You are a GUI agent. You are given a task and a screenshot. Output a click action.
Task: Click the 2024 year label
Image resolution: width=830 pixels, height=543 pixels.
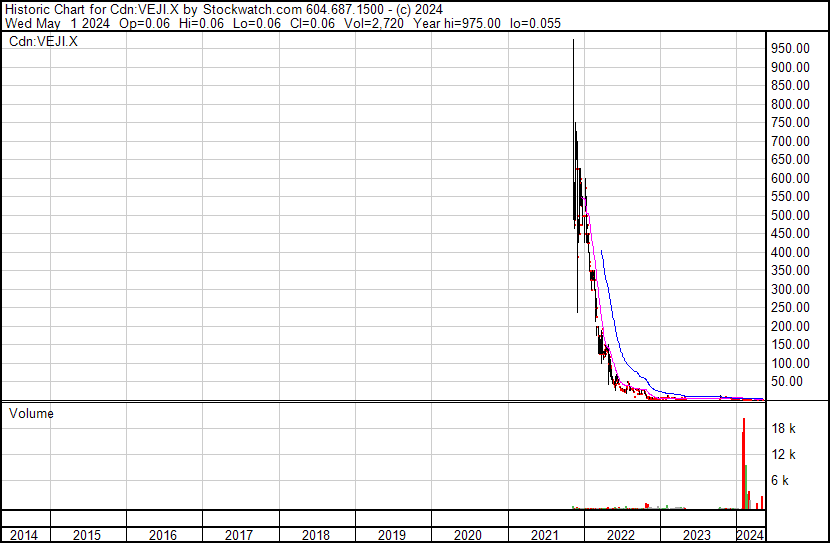pyautogui.click(x=751, y=535)
